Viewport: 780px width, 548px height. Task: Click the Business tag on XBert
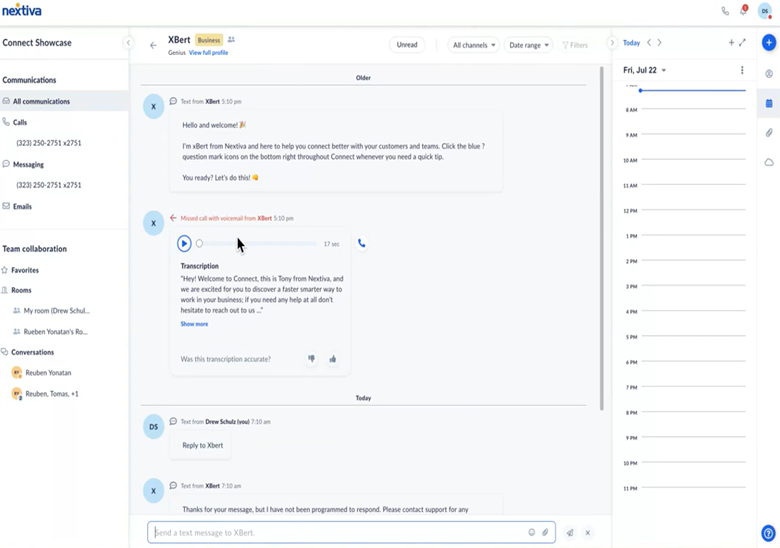(x=209, y=40)
